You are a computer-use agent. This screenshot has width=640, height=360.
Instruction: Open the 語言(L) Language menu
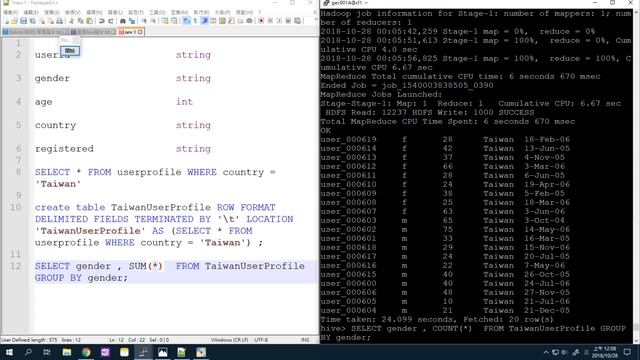pos(116,12)
